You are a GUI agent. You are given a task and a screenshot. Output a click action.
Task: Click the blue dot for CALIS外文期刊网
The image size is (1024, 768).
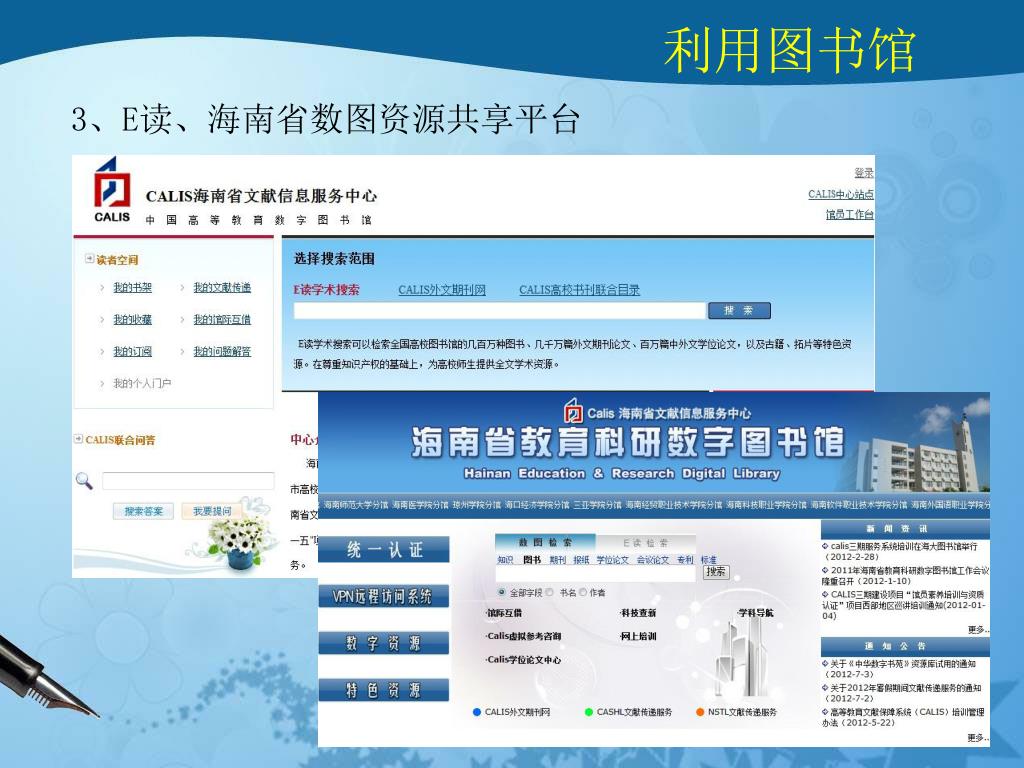pyautogui.click(x=477, y=712)
